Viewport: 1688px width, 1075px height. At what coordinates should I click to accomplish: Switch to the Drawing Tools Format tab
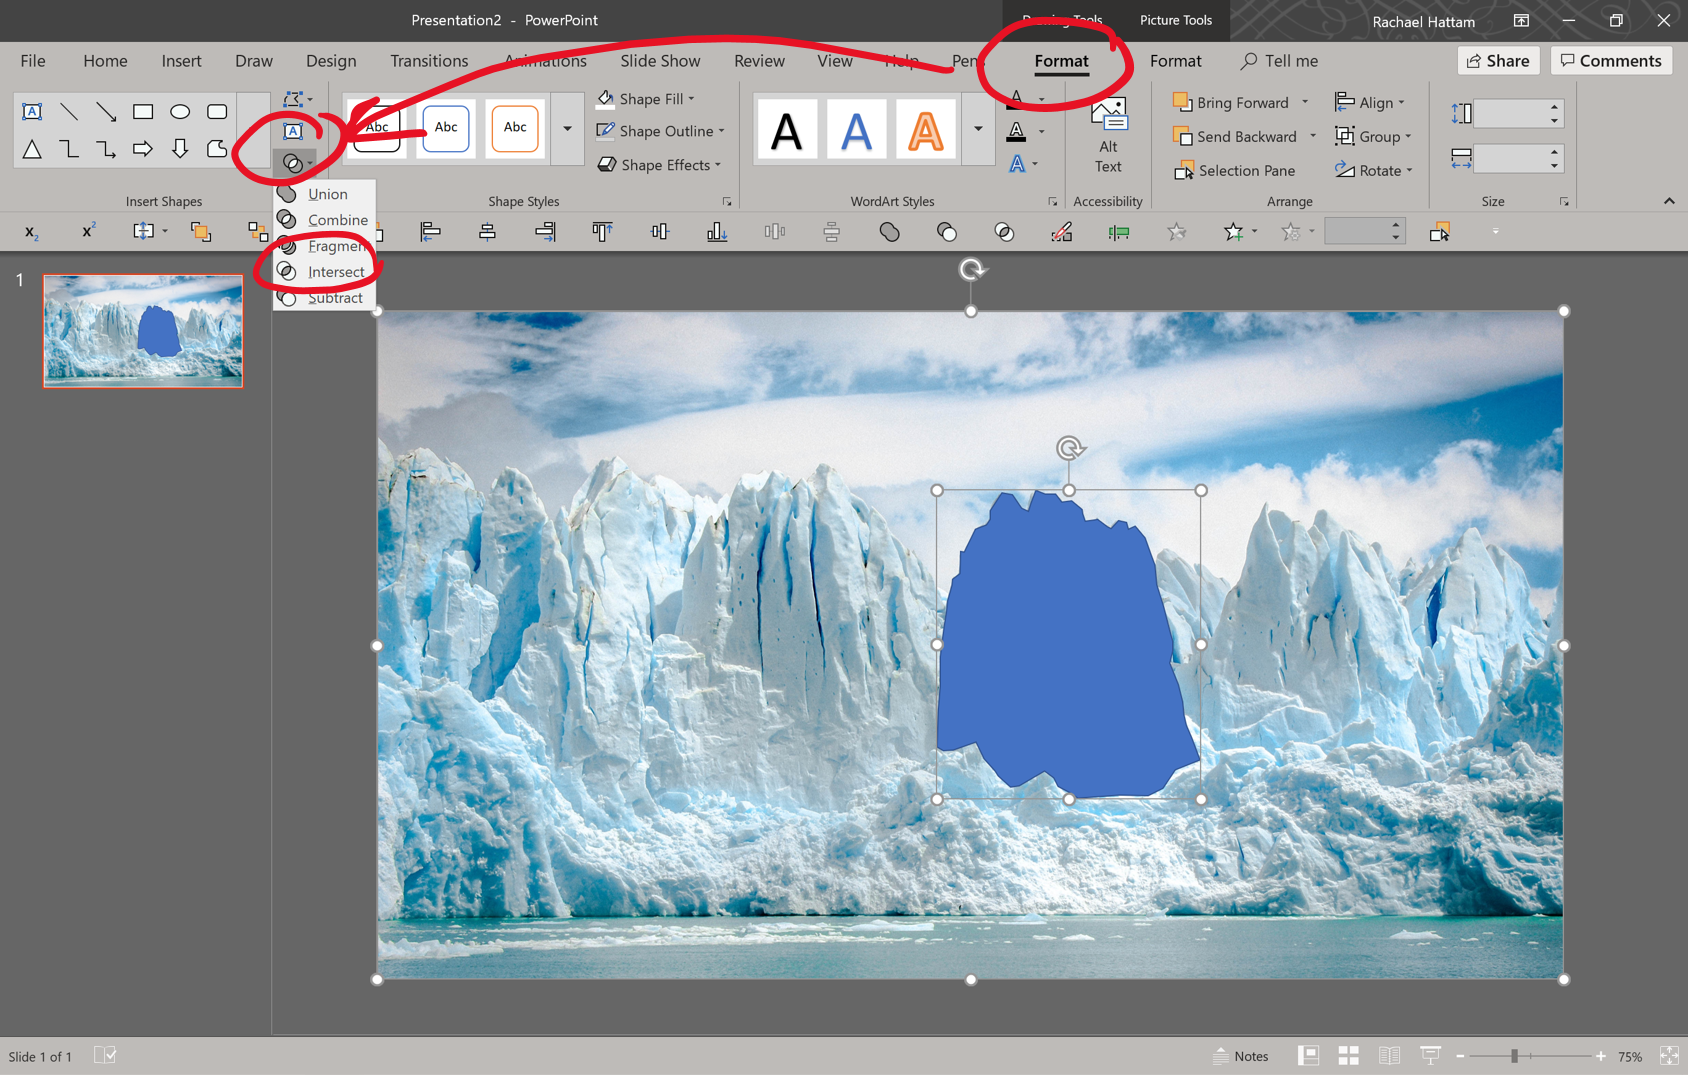(1061, 61)
